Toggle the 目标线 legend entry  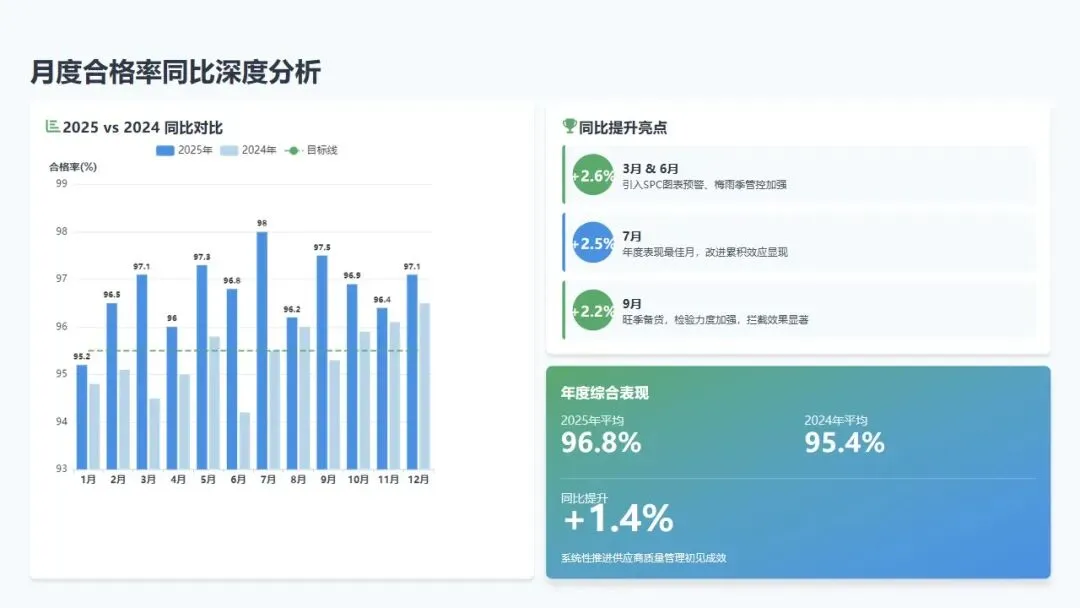[311, 150]
